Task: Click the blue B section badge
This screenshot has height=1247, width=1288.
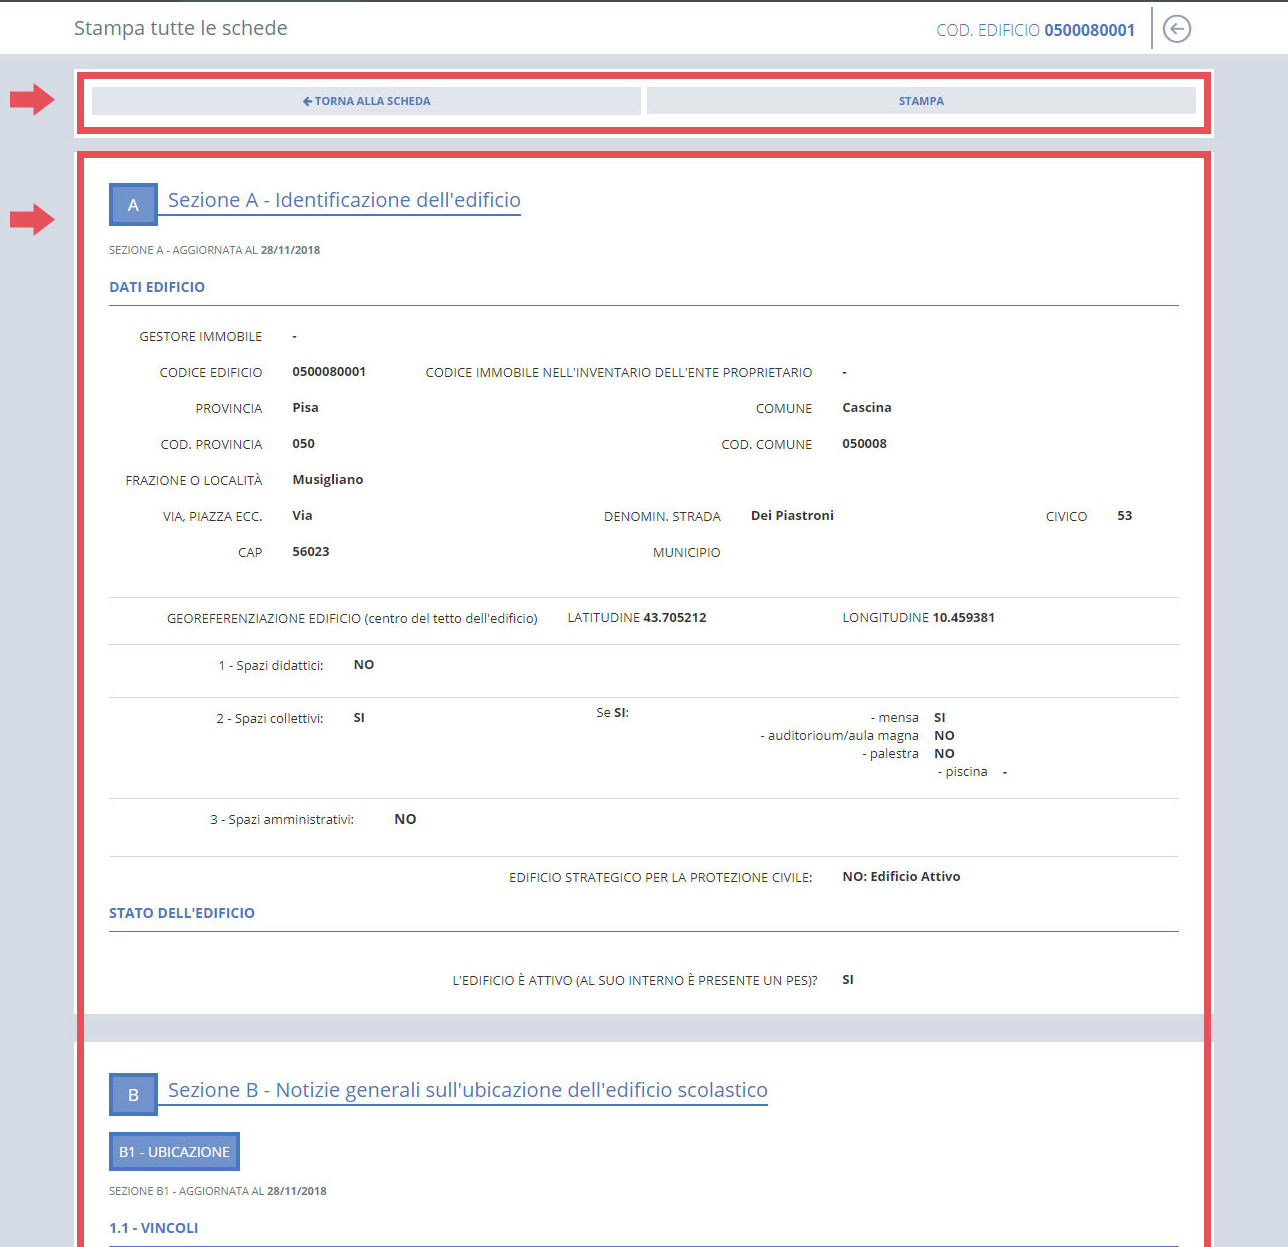Action: pos(133,1095)
